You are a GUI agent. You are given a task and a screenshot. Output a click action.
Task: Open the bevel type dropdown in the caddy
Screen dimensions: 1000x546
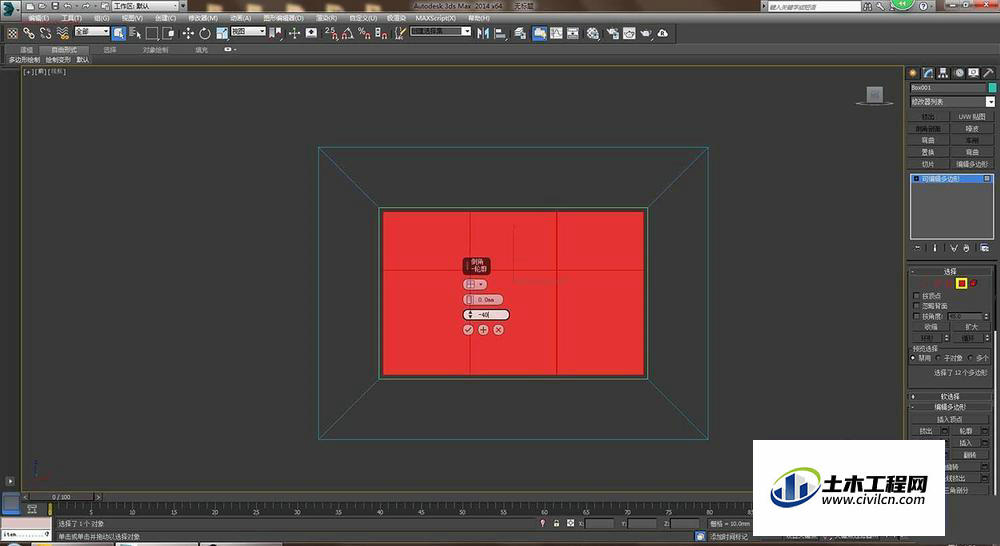474,284
